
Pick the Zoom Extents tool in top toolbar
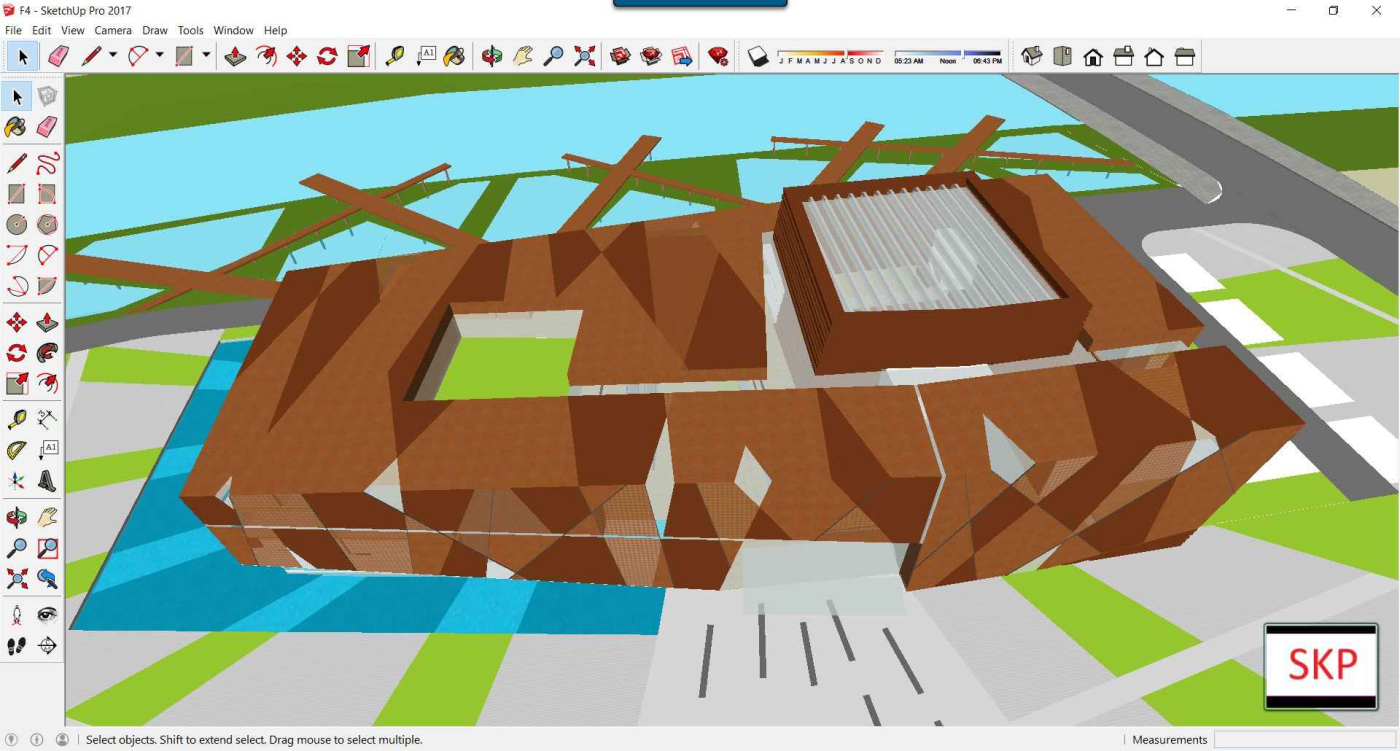click(x=585, y=56)
